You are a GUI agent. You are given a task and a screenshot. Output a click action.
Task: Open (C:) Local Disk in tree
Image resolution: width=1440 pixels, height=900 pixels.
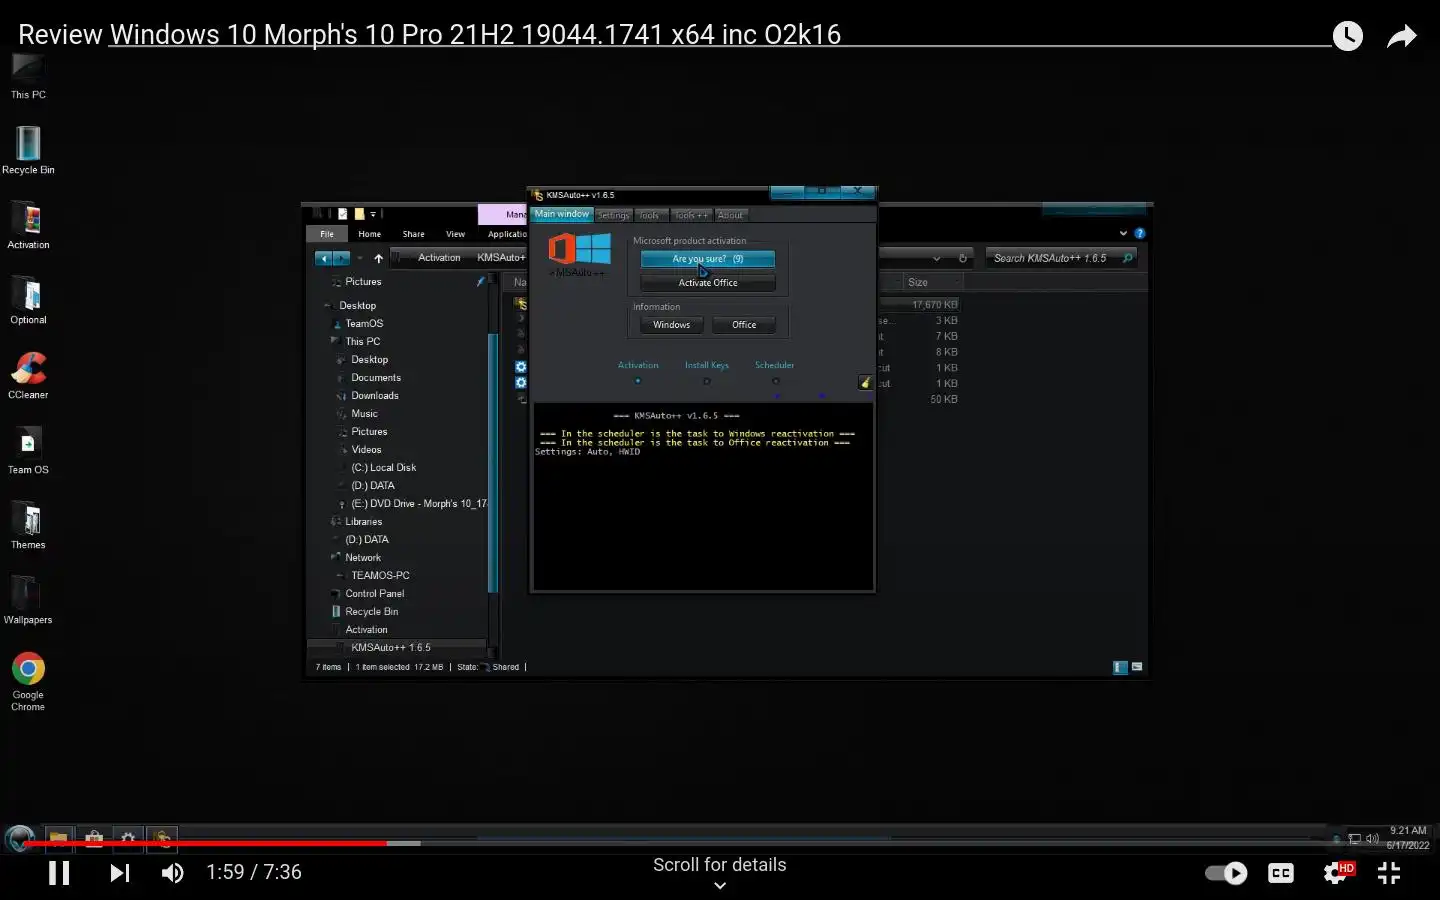click(x=383, y=468)
